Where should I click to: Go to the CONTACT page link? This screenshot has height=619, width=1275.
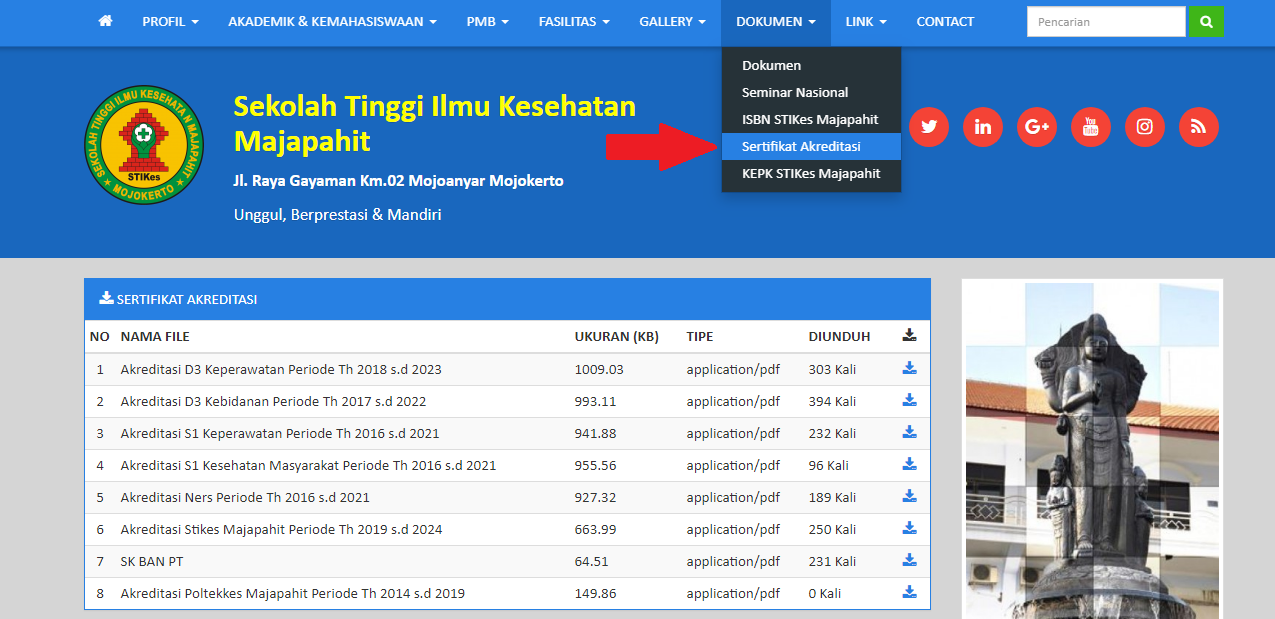click(945, 21)
